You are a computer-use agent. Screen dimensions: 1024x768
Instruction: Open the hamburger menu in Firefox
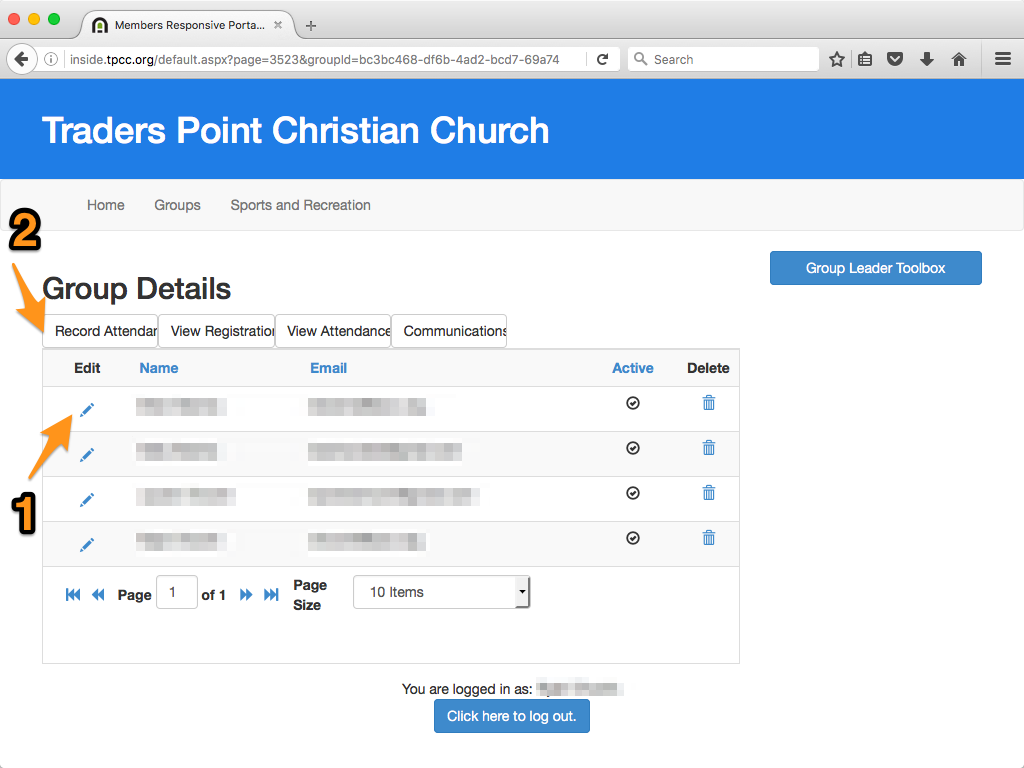[1003, 59]
